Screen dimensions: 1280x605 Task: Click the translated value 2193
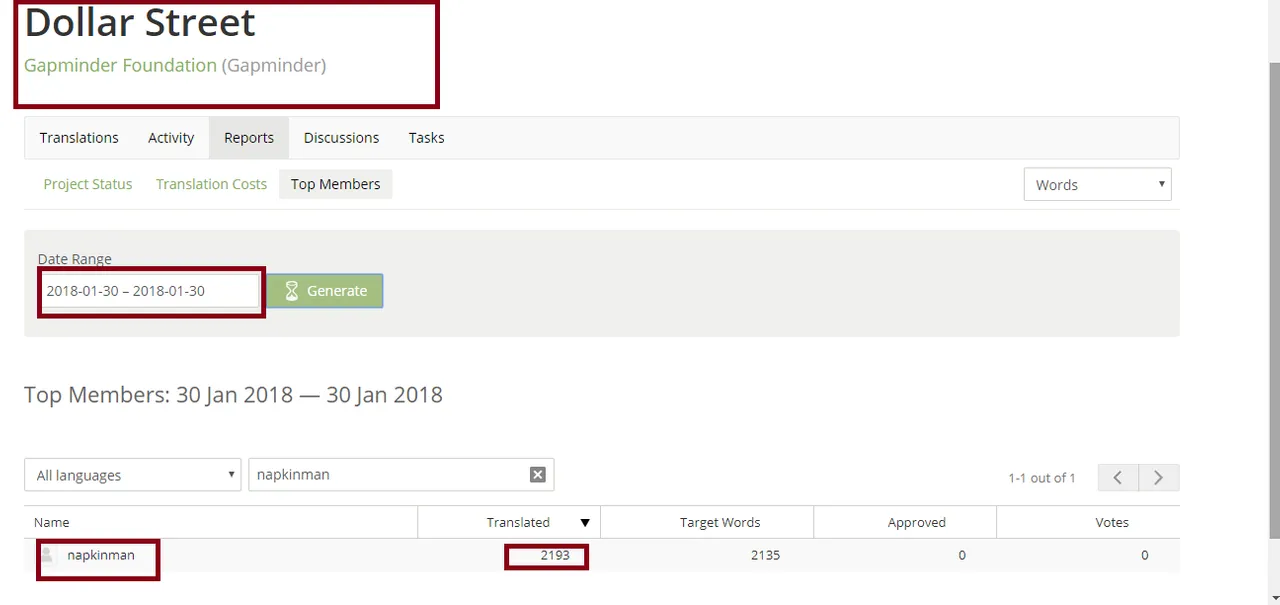[x=555, y=555]
